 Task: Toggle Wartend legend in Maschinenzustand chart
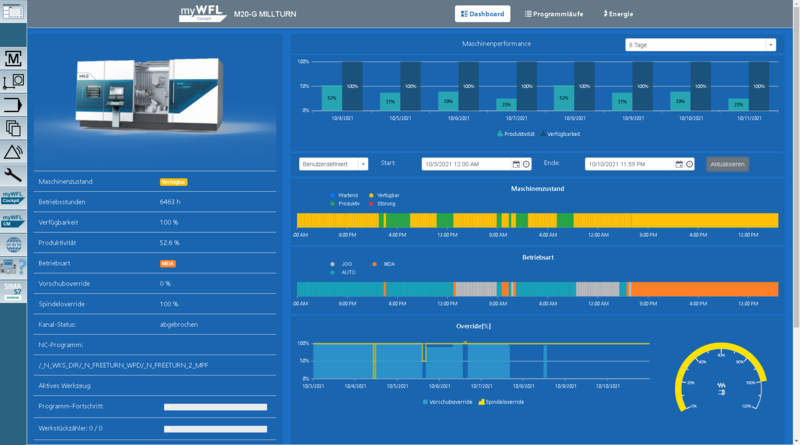[x=344, y=195]
